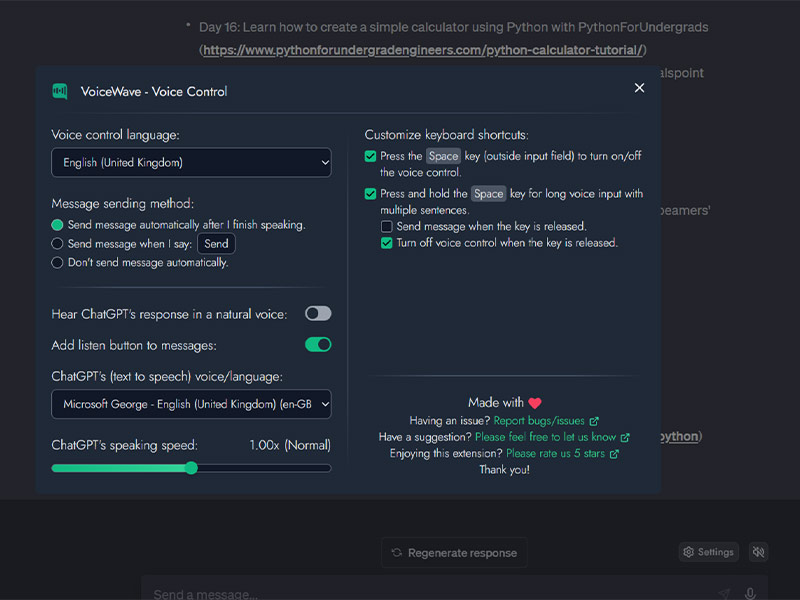
Task: Choose Don't send message automatically
Action: coord(57,263)
